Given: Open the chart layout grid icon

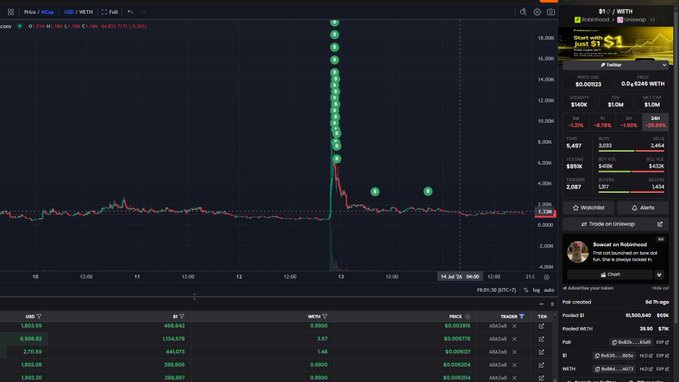Looking at the screenshot, I should coord(11,12).
